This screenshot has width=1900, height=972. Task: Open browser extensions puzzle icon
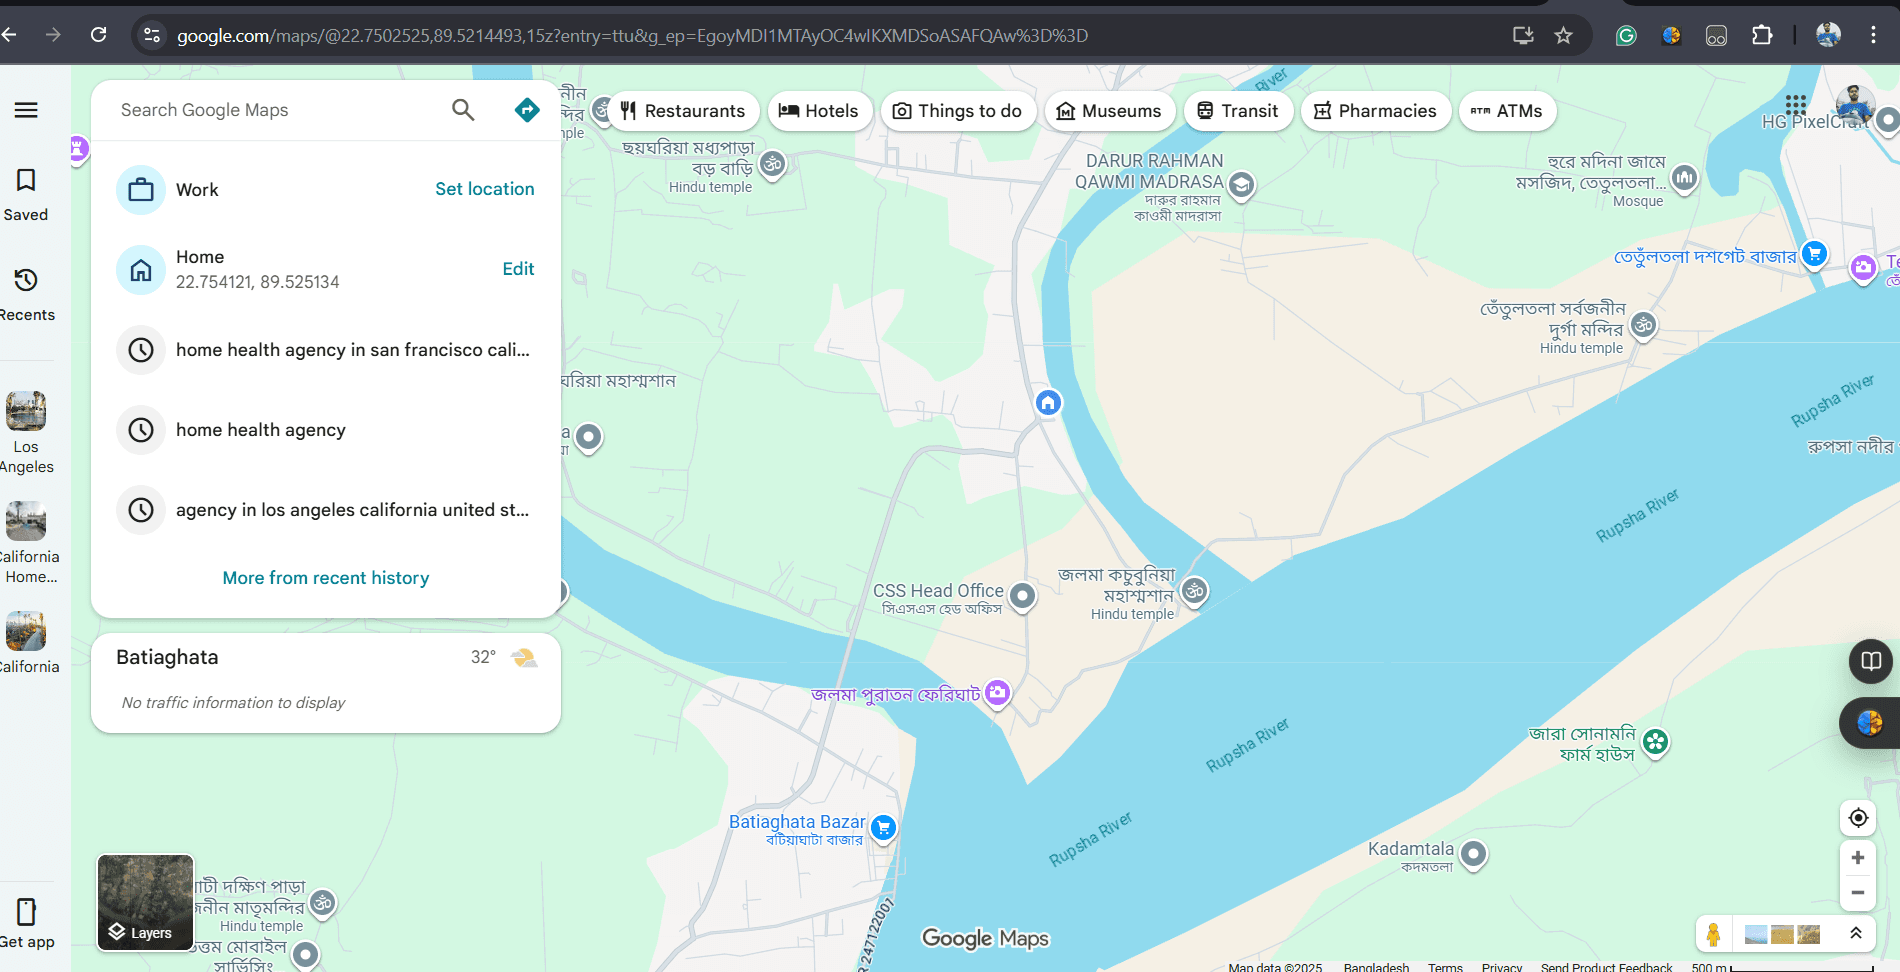point(1762,35)
